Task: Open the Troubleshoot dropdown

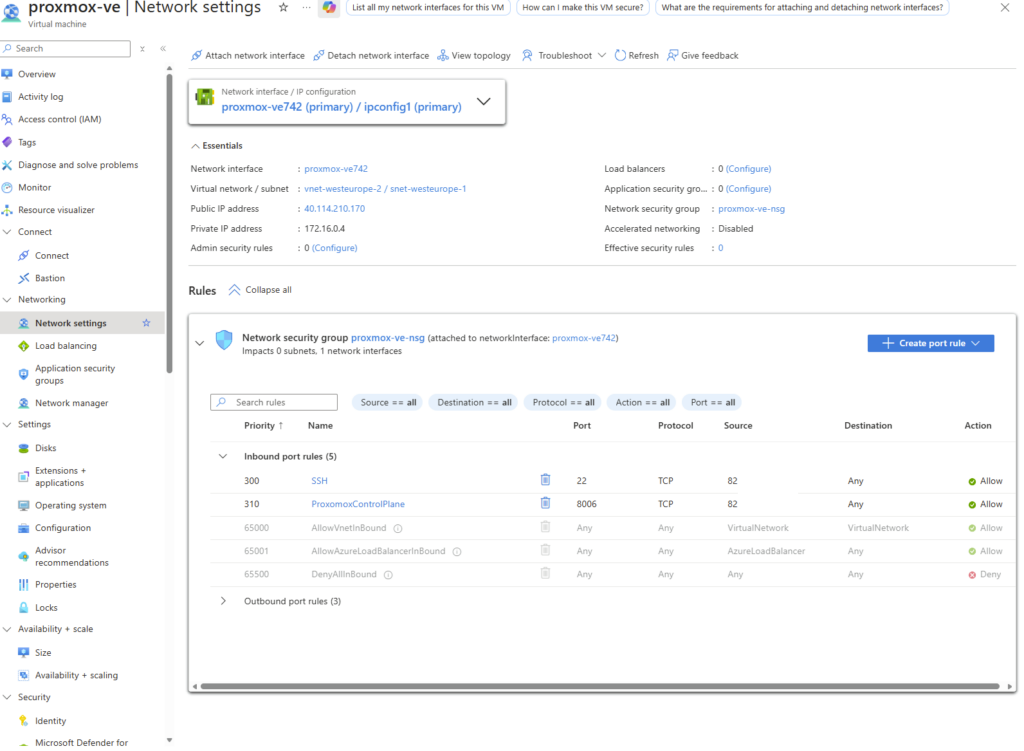Action: pos(564,56)
